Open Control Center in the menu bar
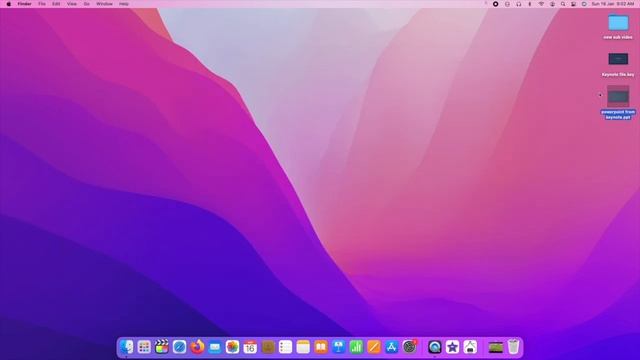 pos(573,4)
